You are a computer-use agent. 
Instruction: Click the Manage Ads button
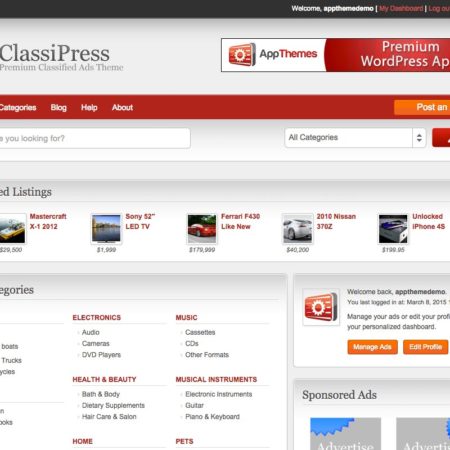click(x=372, y=347)
